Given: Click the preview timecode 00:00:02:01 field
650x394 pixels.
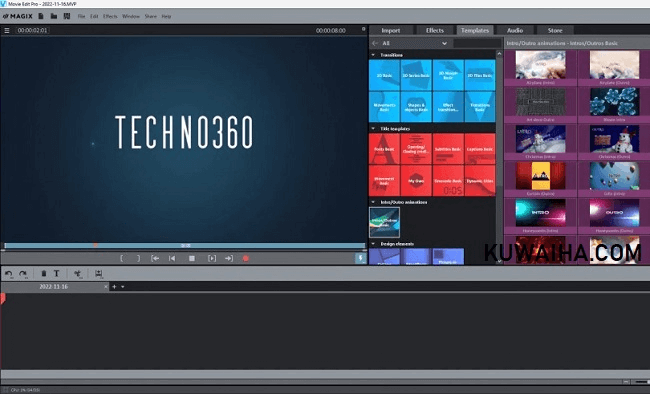Looking at the screenshot, I should 32,30.
